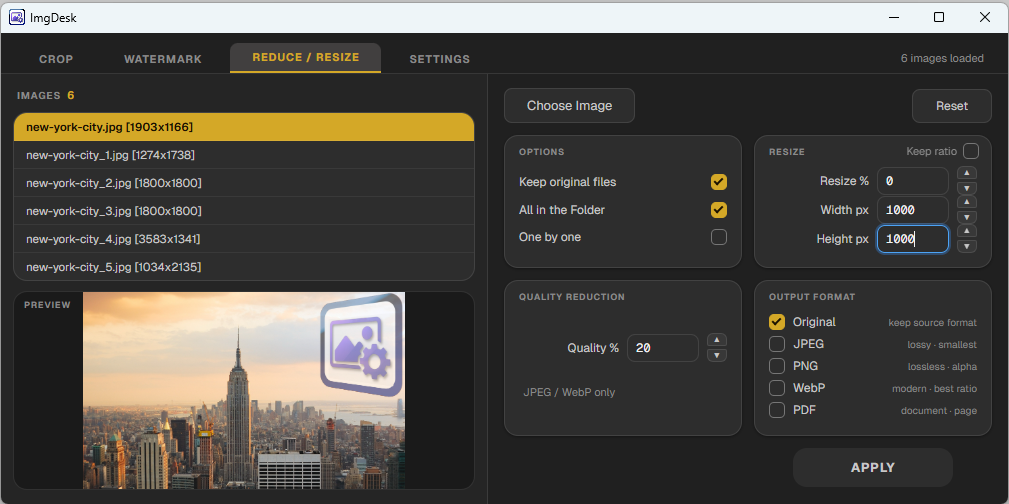Image resolution: width=1009 pixels, height=504 pixels.
Task: Click 'lossless · alpha' hint text
Action: click(942, 367)
